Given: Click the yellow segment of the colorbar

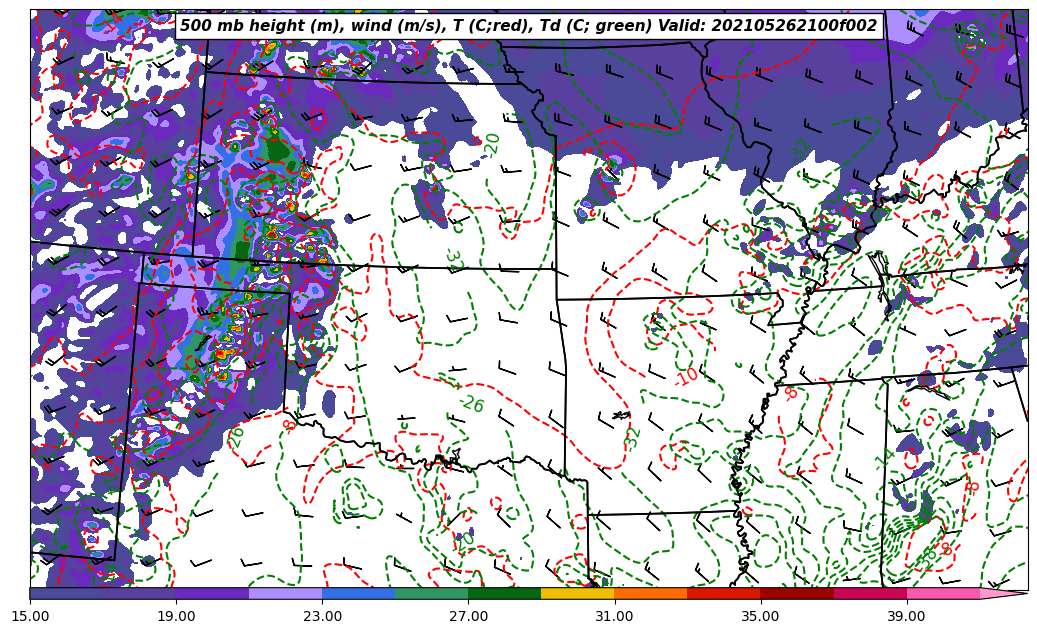Looking at the screenshot, I should tap(577, 593).
